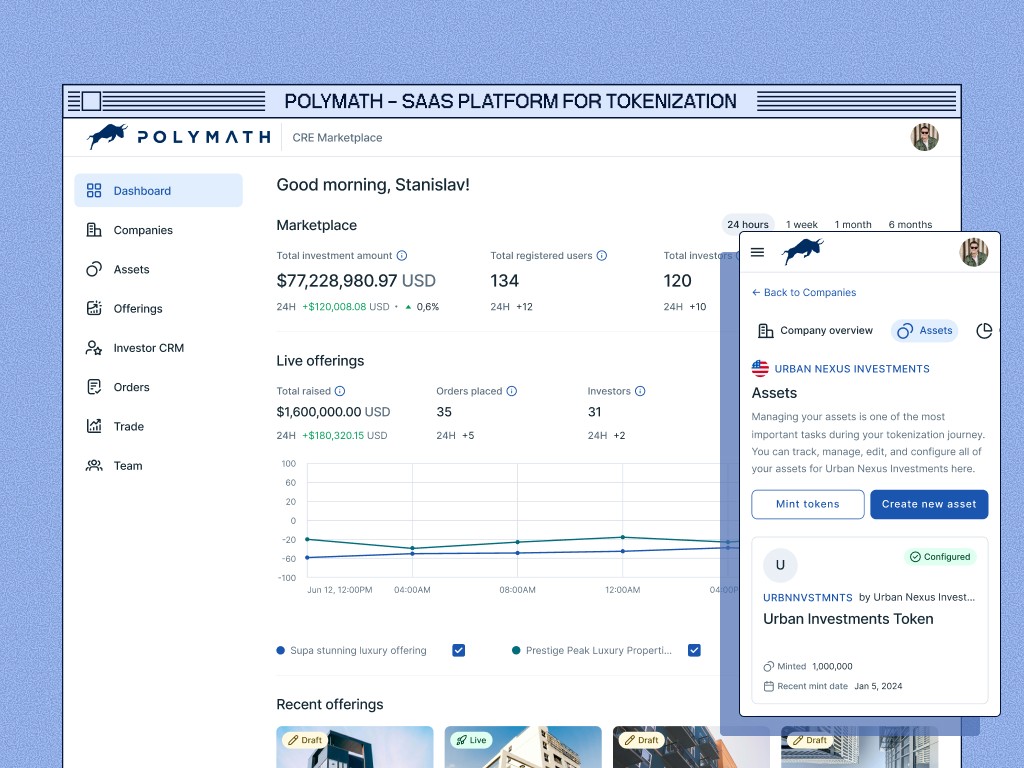Open URBNNVSTMNTS token link
The width and height of the screenshot is (1024, 768).
pyautogui.click(x=808, y=598)
